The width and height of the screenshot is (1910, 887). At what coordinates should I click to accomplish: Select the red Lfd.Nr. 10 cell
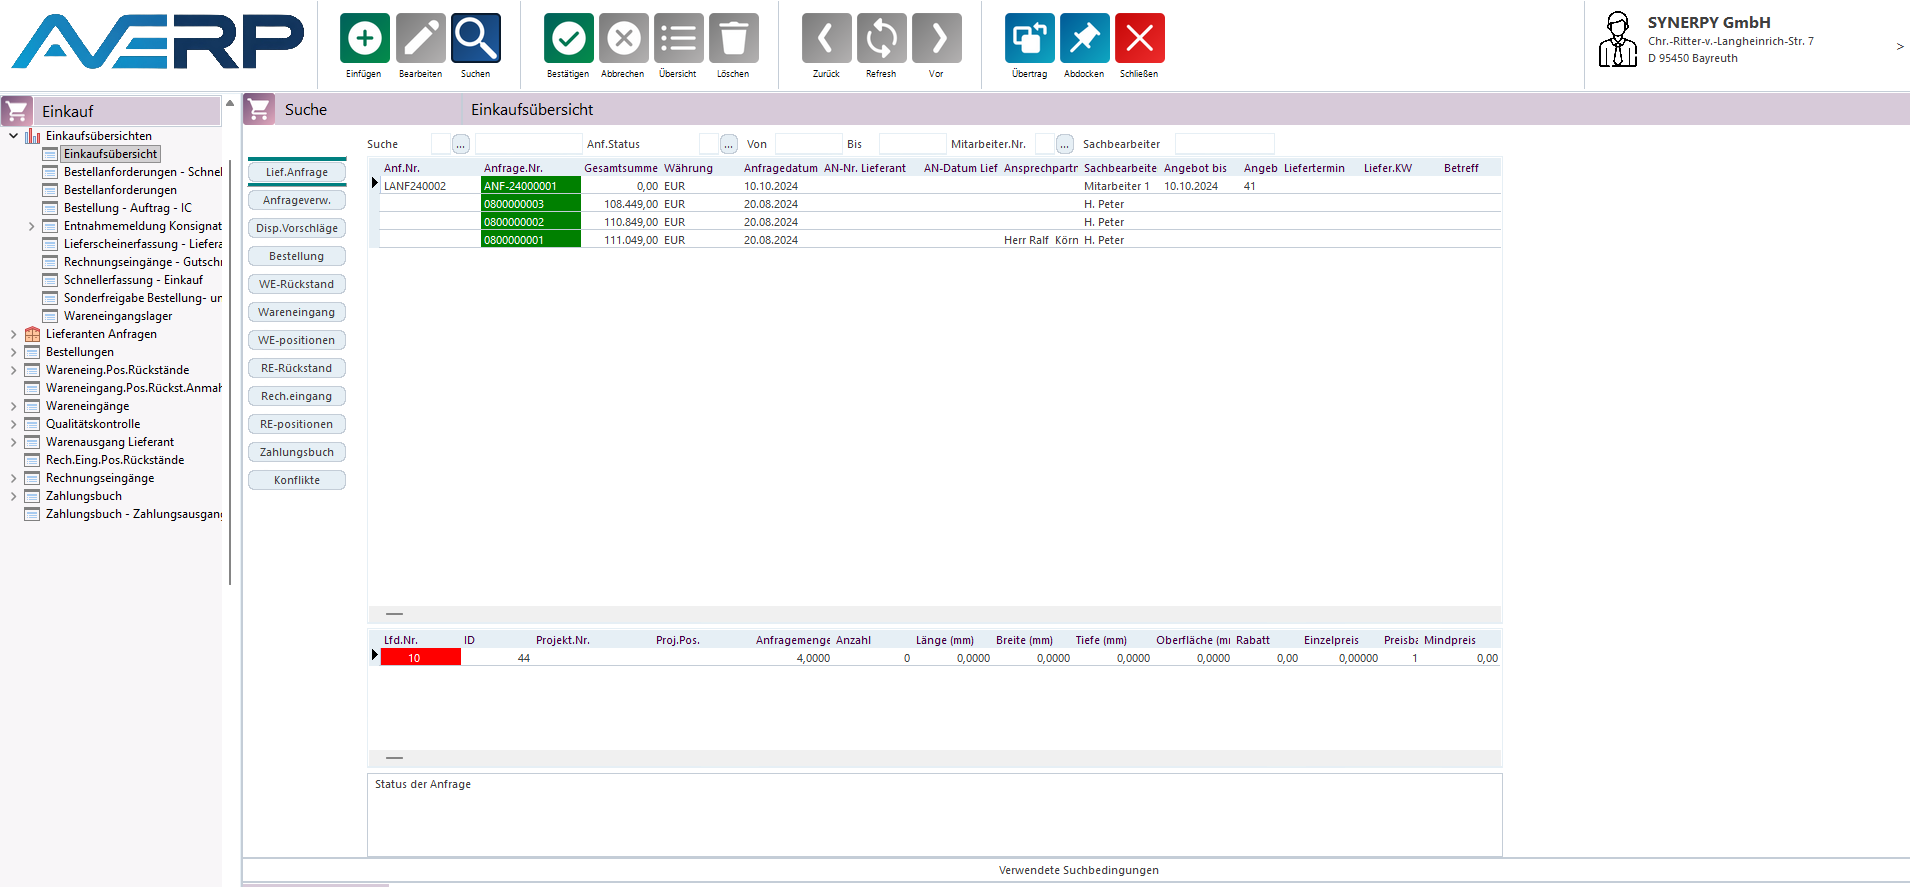(x=420, y=658)
